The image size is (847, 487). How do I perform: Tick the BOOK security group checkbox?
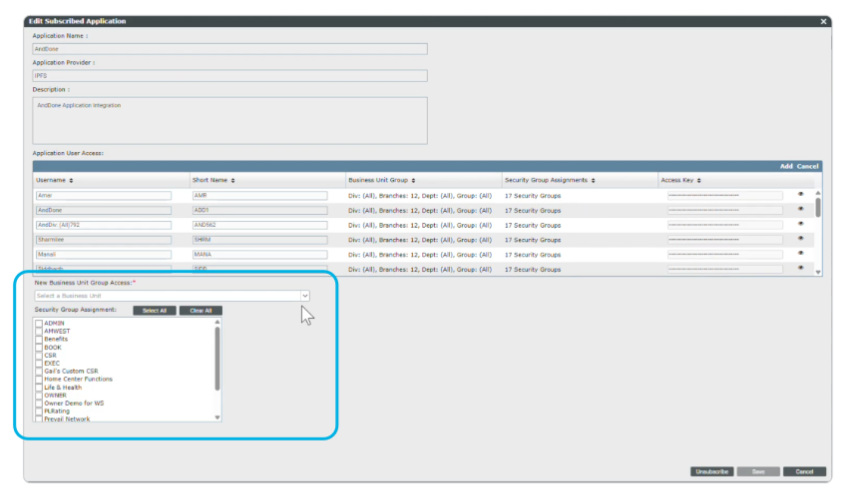[x=39, y=348]
